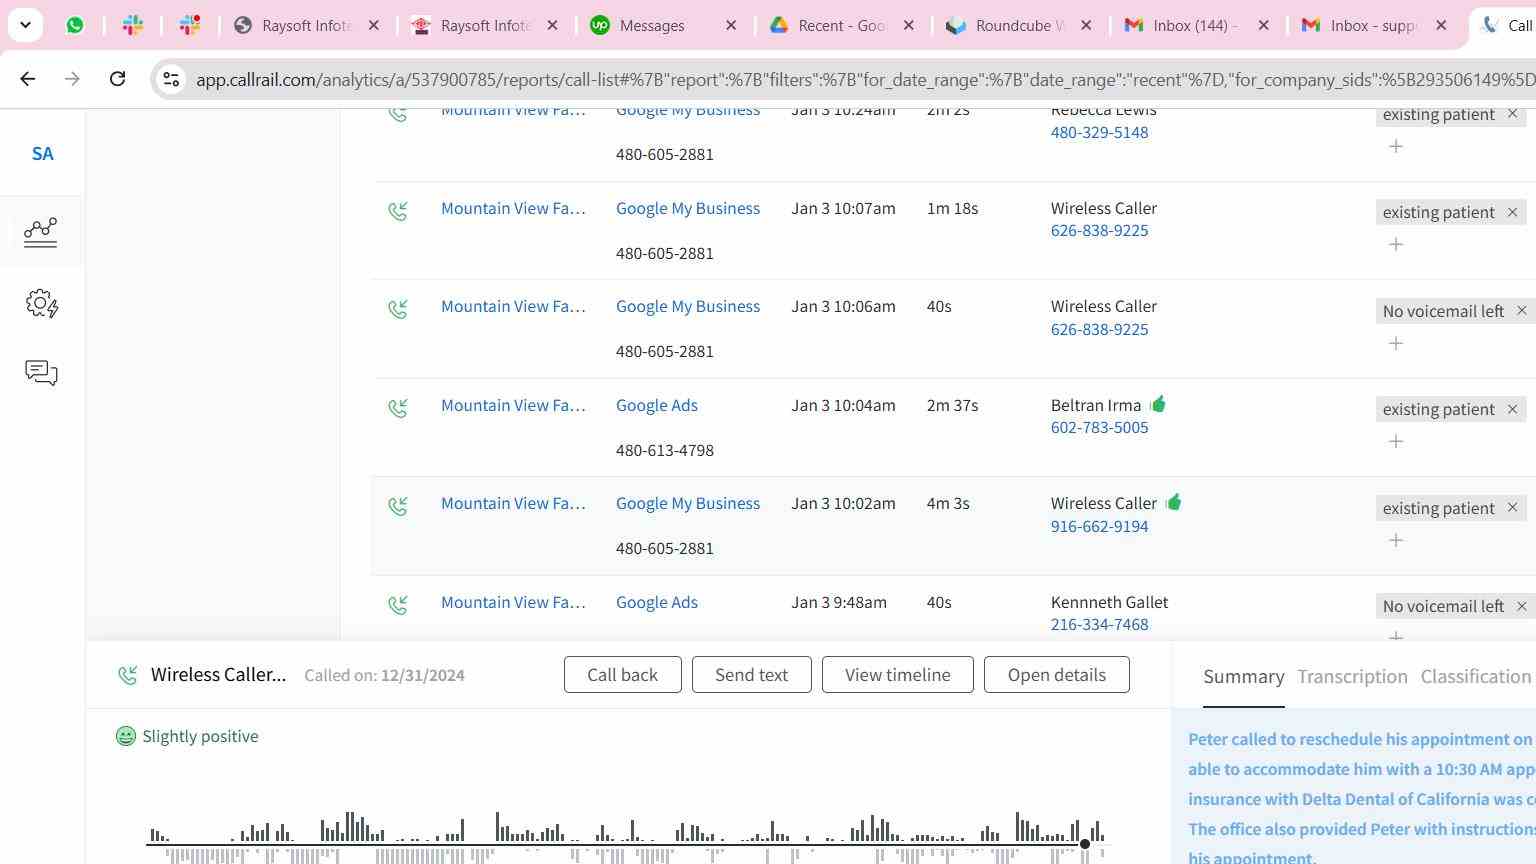The height and width of the screenshot is (864, 1536).
Task: Click the inbound call icon for the 10:06am call
Action: tap(398, 309)
